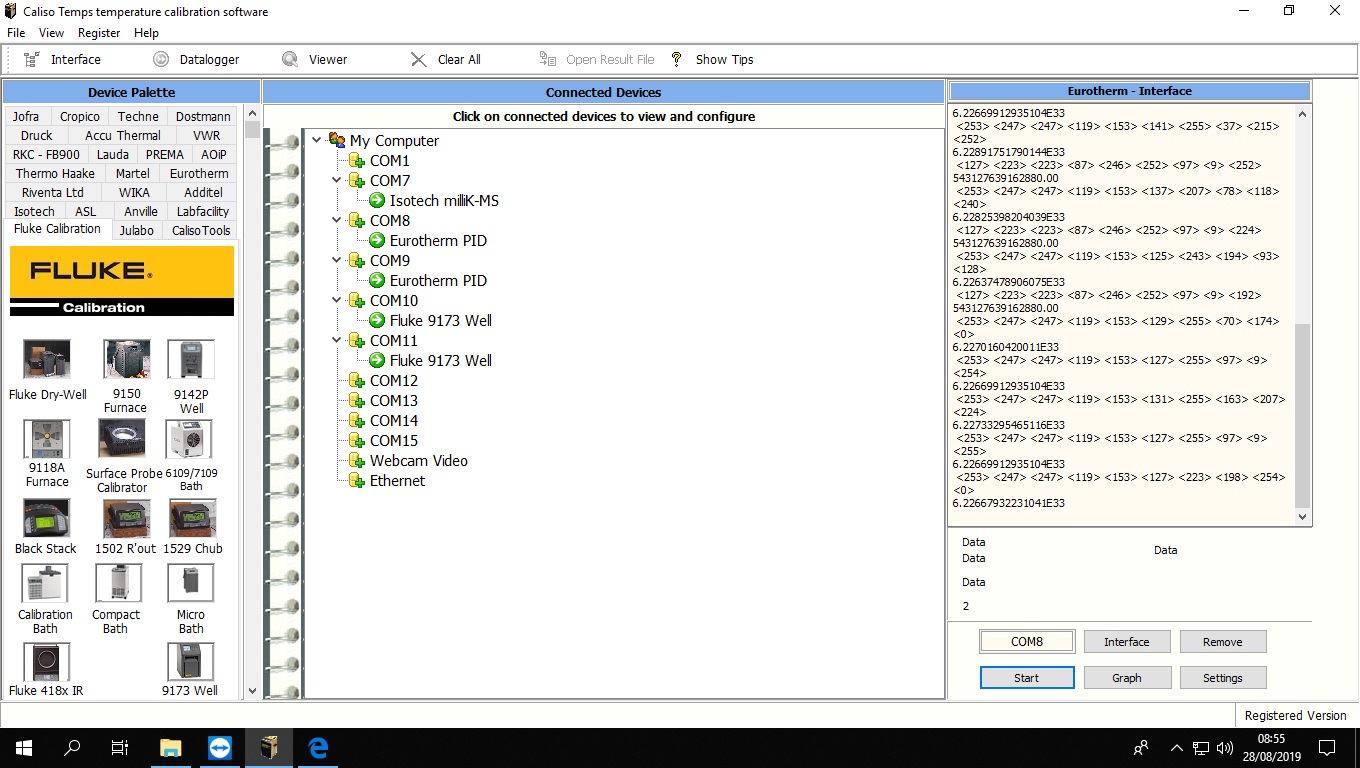Collapse the COM11 tree node

[337, 340]
